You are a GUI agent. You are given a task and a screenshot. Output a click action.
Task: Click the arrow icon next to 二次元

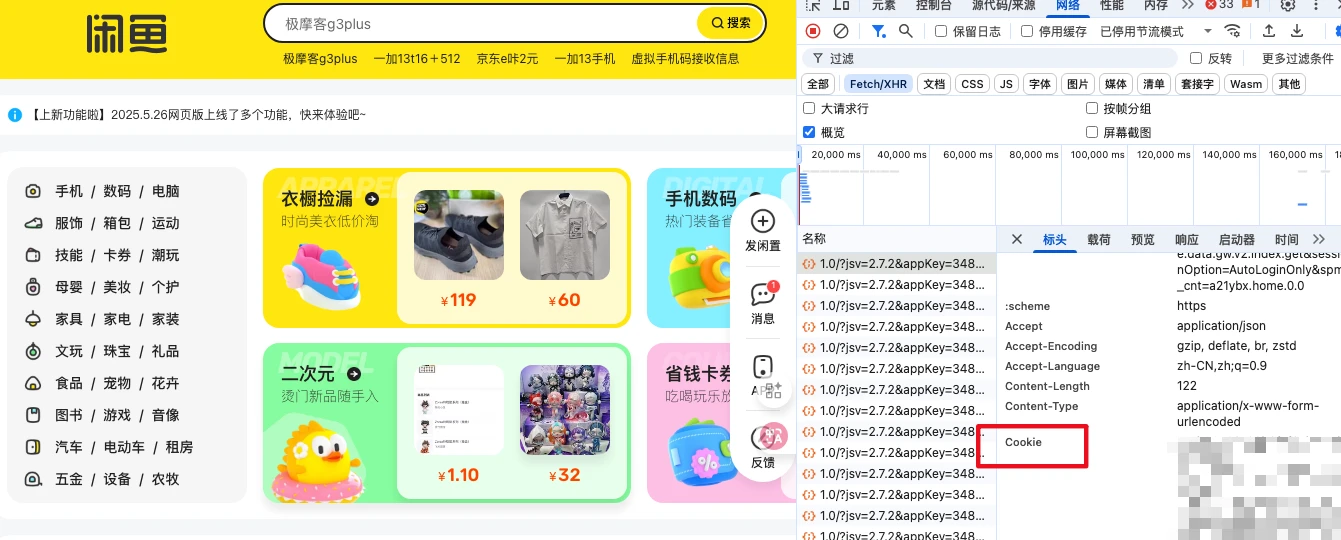tap(354, 374)
